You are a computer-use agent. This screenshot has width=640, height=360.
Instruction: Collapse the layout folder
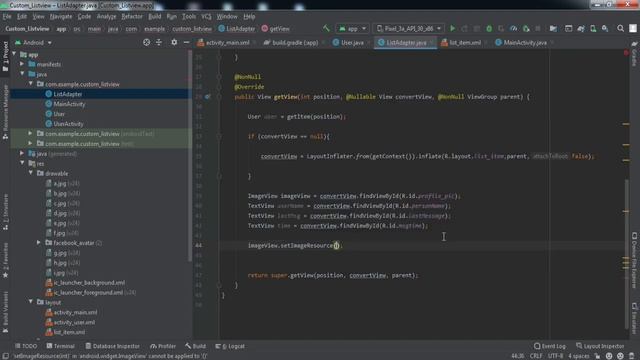coord(31,302)
